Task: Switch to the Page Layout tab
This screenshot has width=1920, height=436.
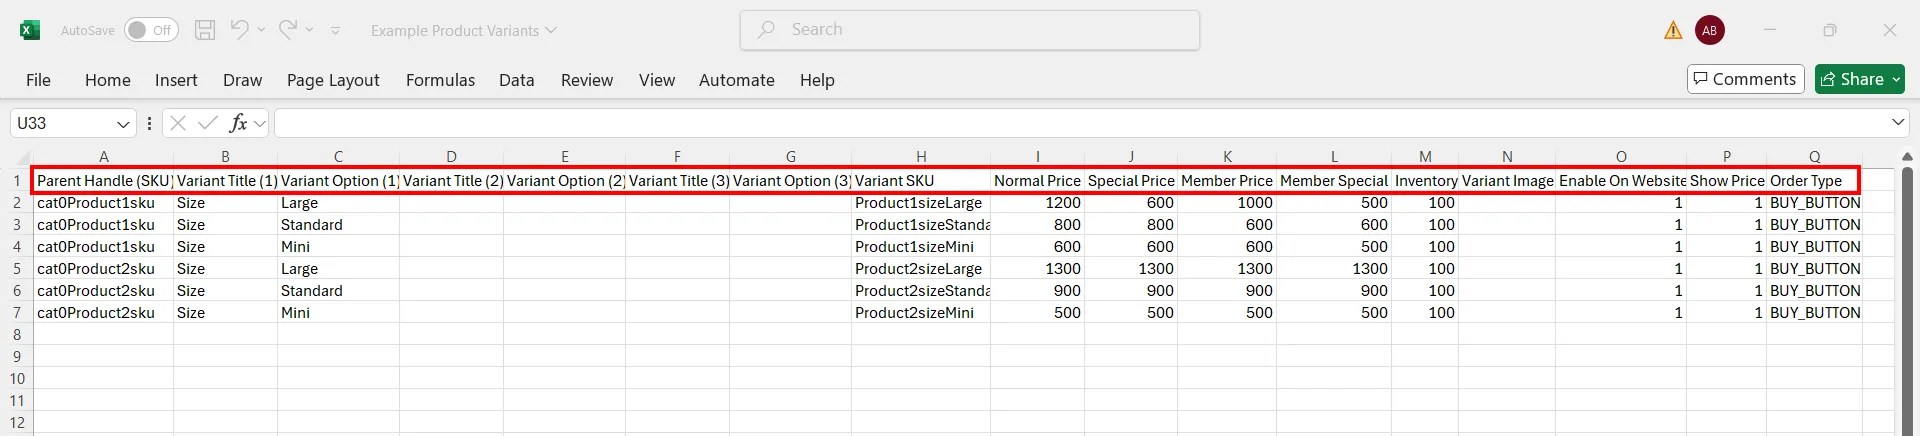Action: click(x=333, y=80)
